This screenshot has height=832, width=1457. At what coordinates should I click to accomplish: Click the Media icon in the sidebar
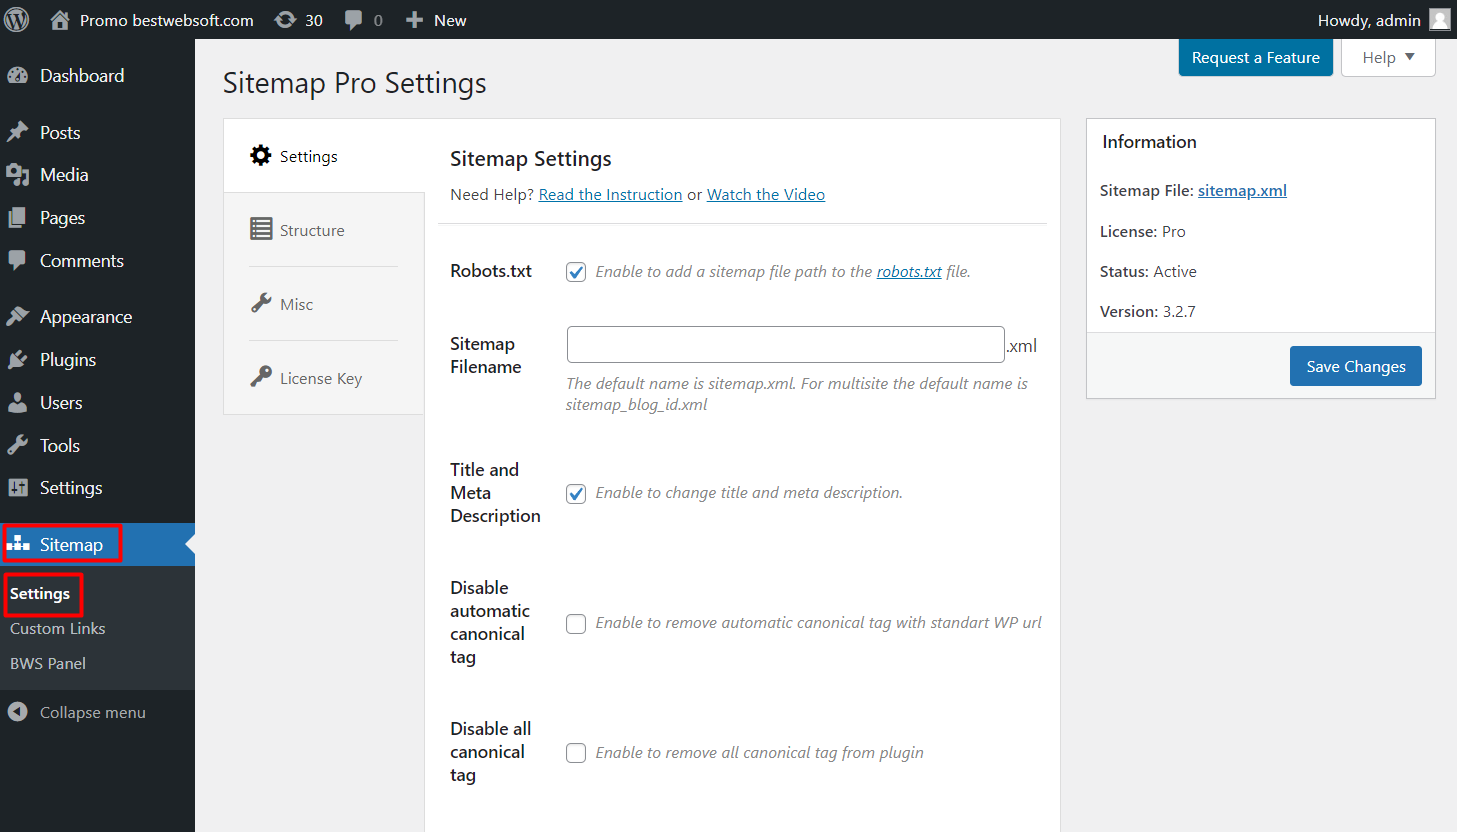click(x=17, y=175)
